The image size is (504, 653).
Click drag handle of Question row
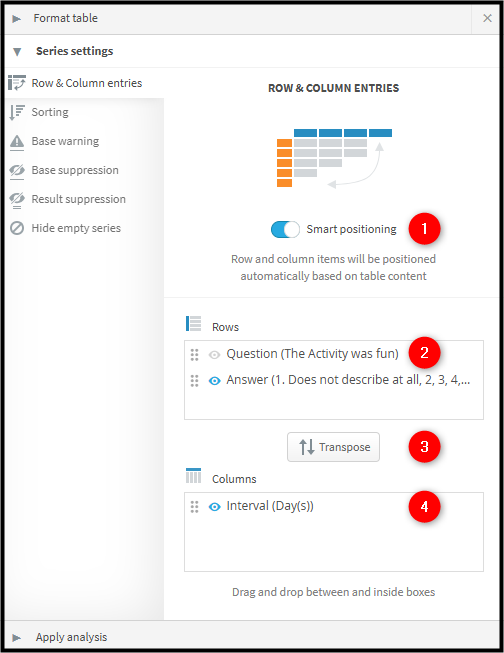[x=195, y=354]
